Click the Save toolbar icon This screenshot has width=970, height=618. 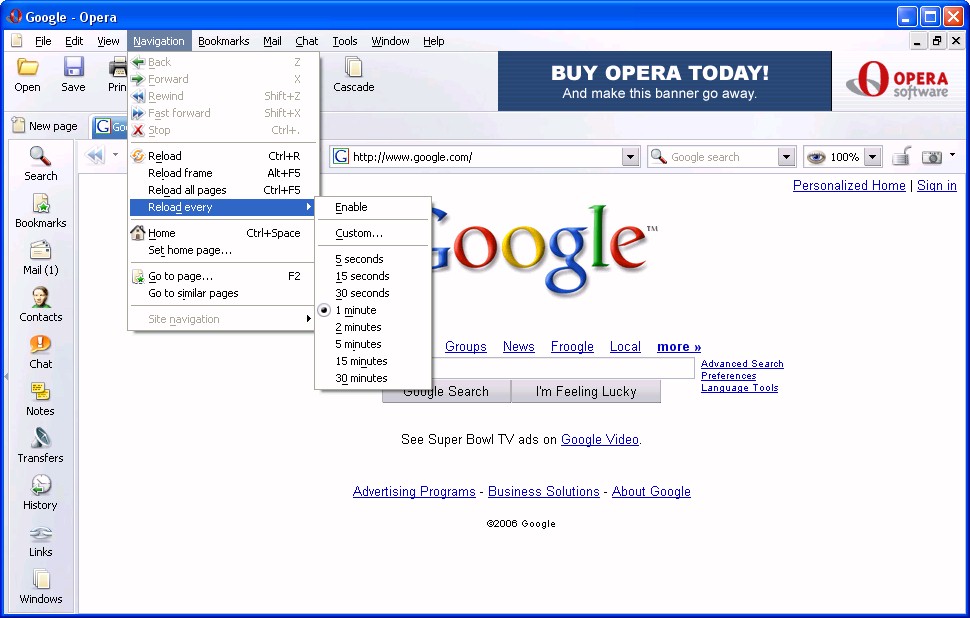[x=73, y=74]
